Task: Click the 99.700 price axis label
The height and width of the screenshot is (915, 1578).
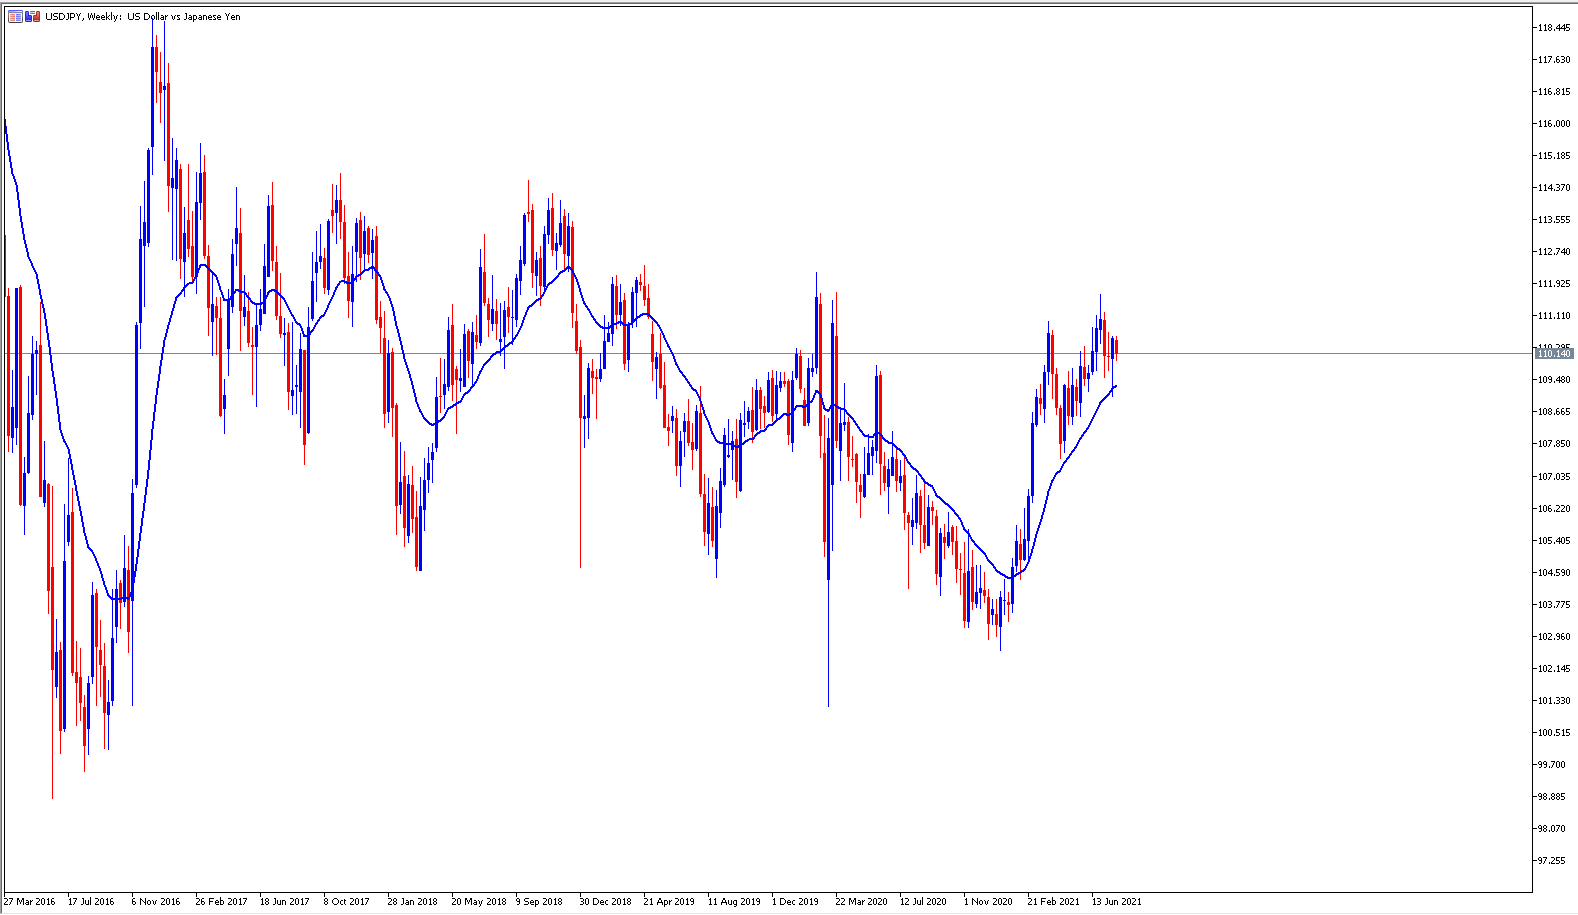Action: [1551, 765]
